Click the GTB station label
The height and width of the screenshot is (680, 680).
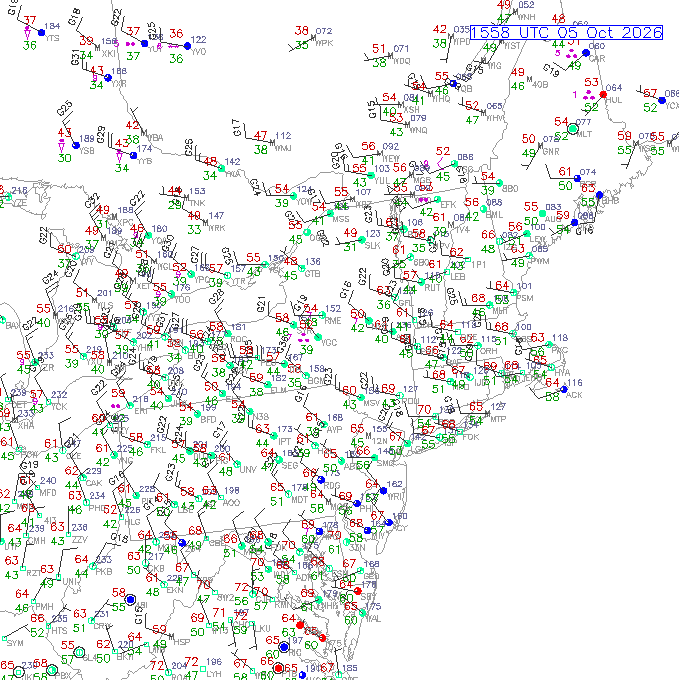[312, 274]
